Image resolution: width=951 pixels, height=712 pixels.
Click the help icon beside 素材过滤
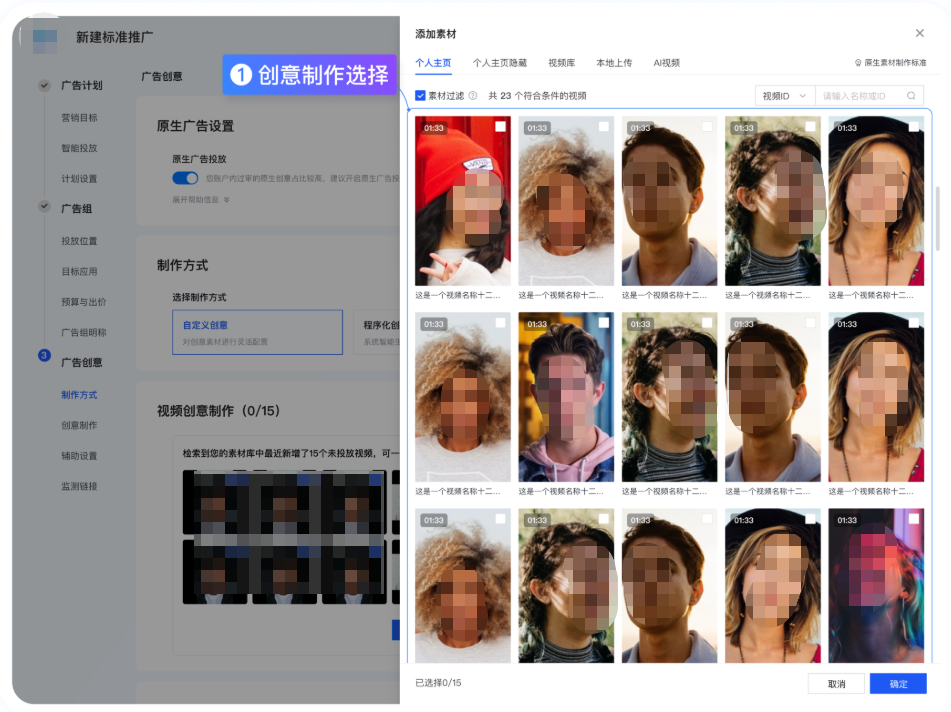[473, 96]
